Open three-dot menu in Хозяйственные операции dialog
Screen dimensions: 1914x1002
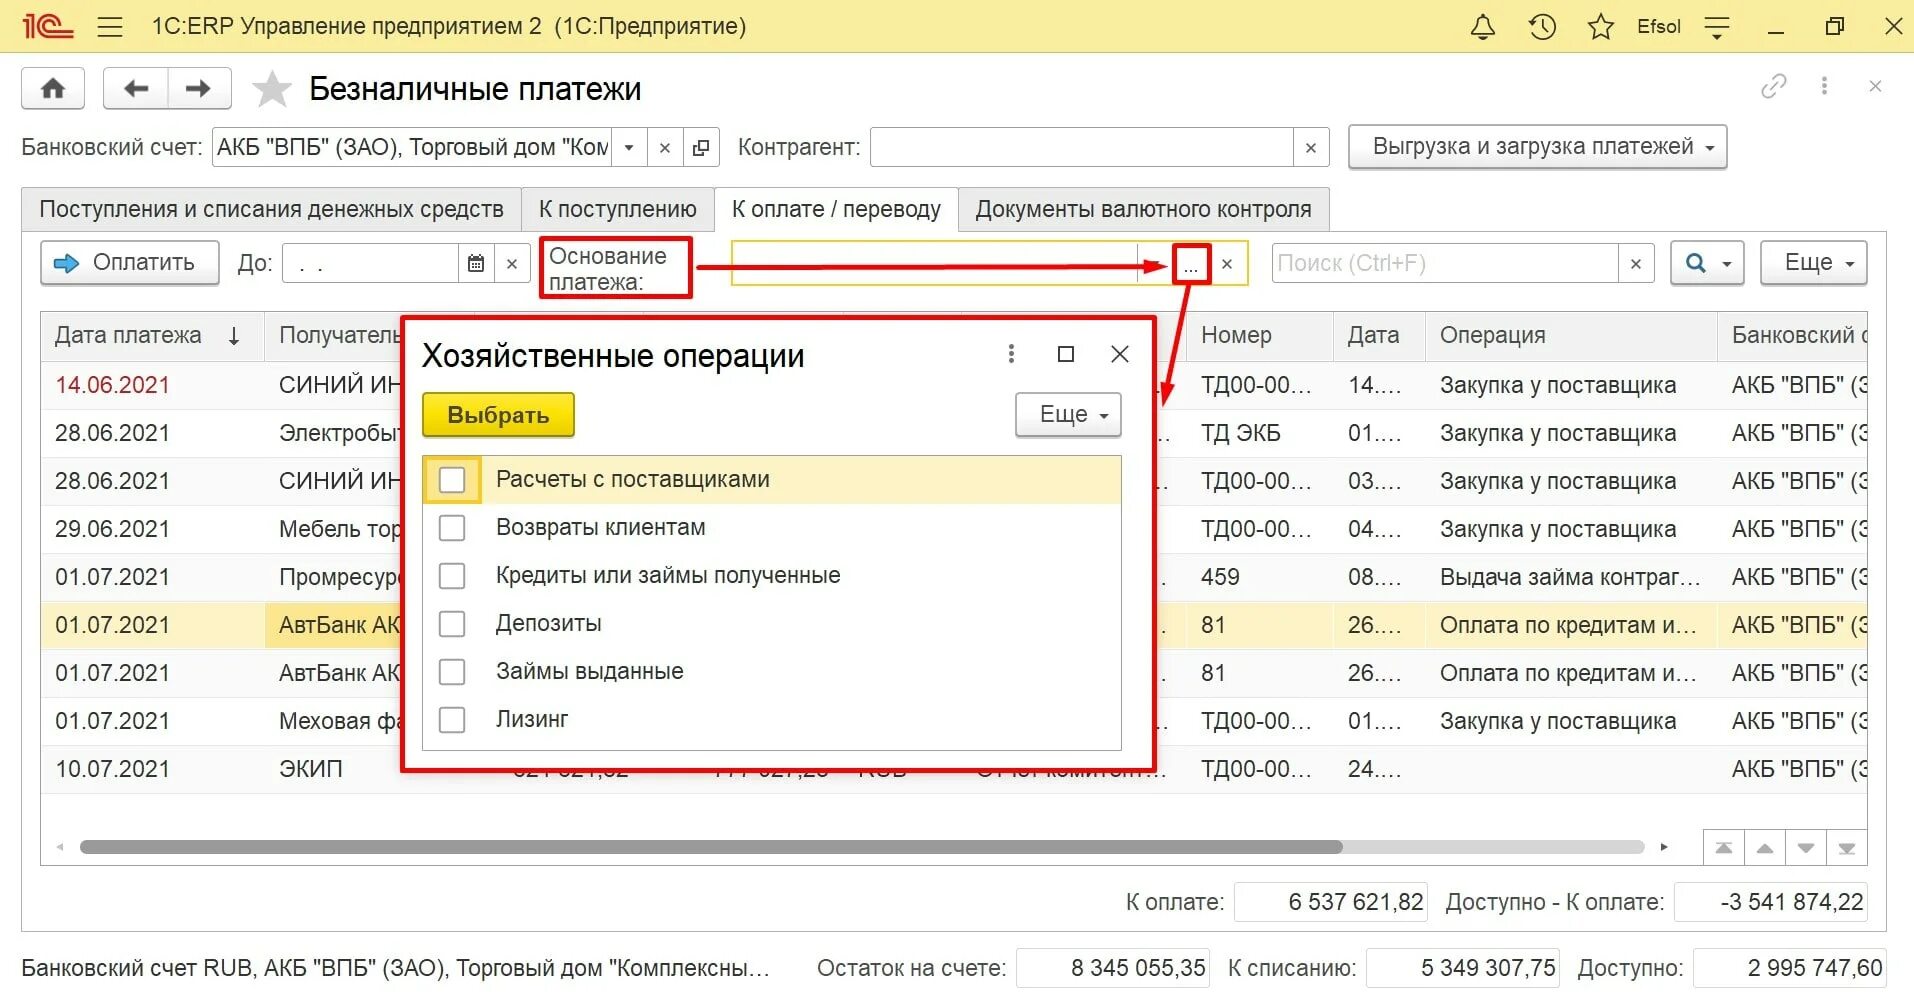pyautogui.click(x=1011, y=354)
